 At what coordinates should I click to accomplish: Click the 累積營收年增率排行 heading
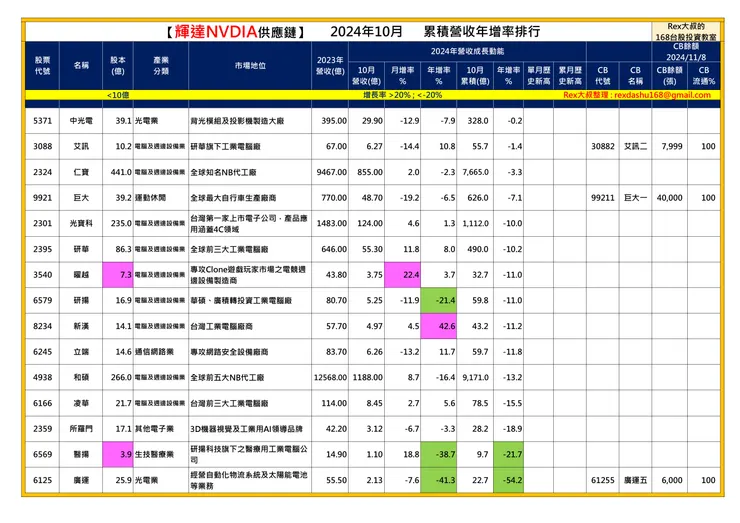click(x=481, y=32)
